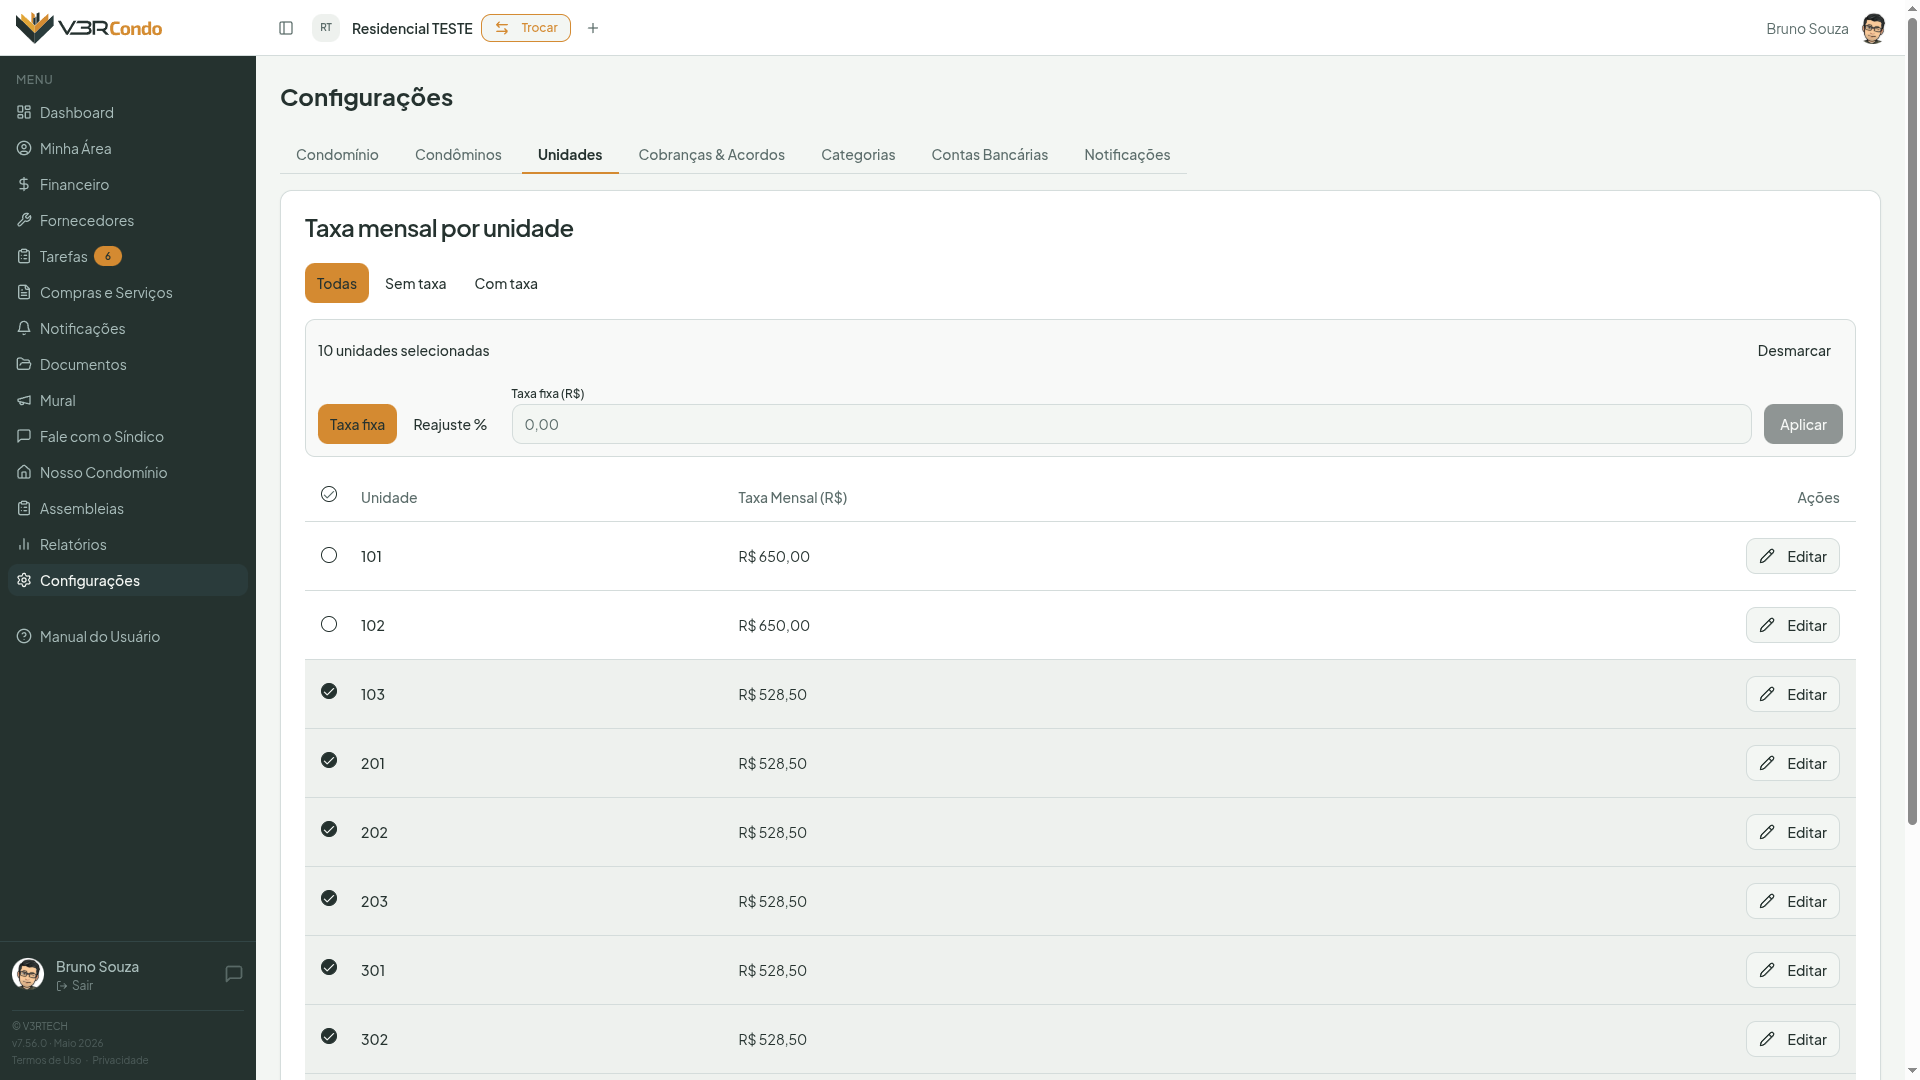Open Fale com o Síndico
Image resolution: width=1920 pixels, height=1080 pixels.
coord(128,436)
